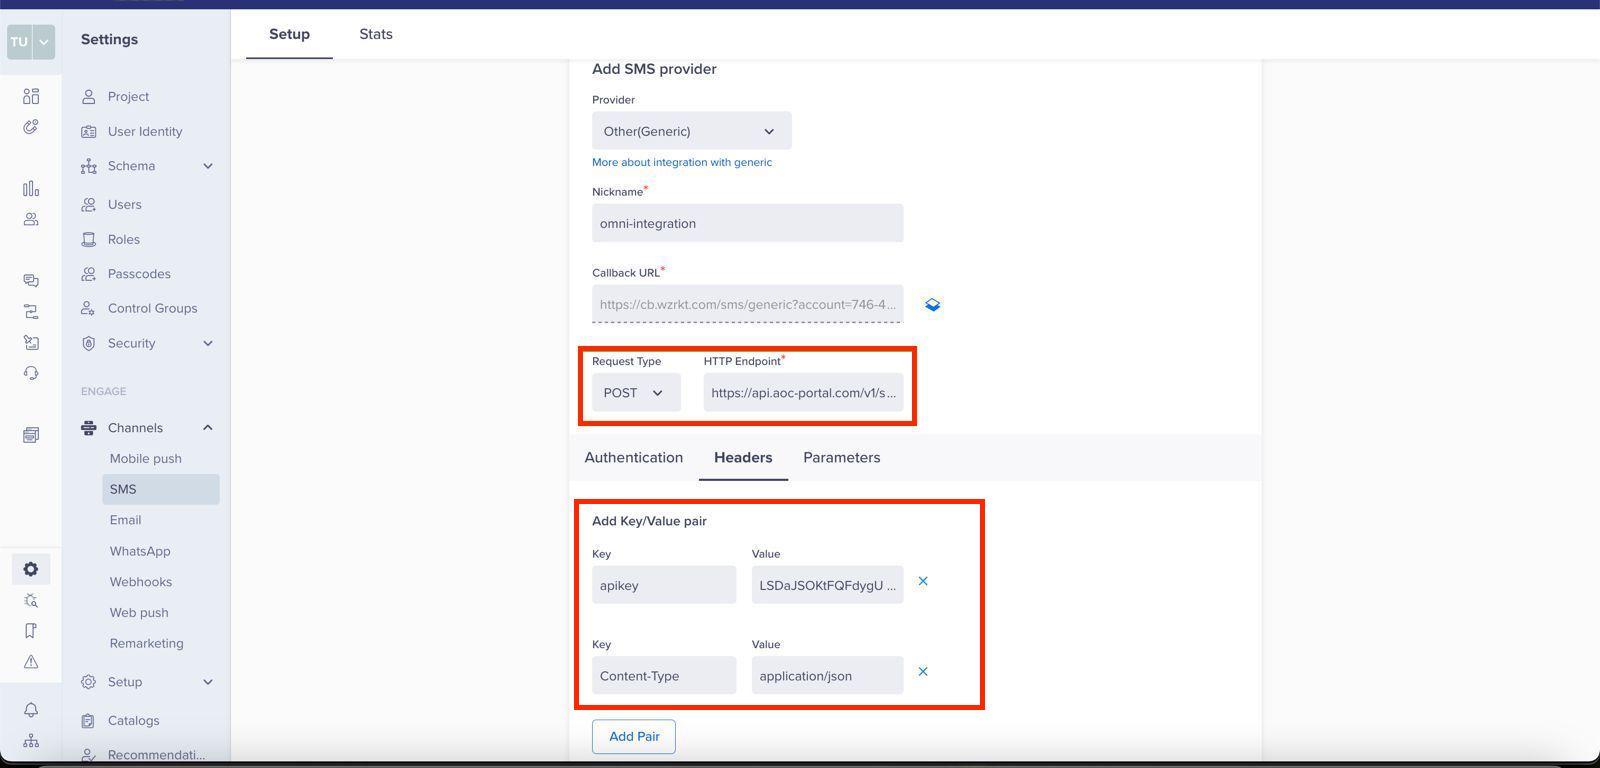Viewport: 1600px width, 768px height.
Task: Click the bar chart analytics icon
Action: tap(31, 189)
